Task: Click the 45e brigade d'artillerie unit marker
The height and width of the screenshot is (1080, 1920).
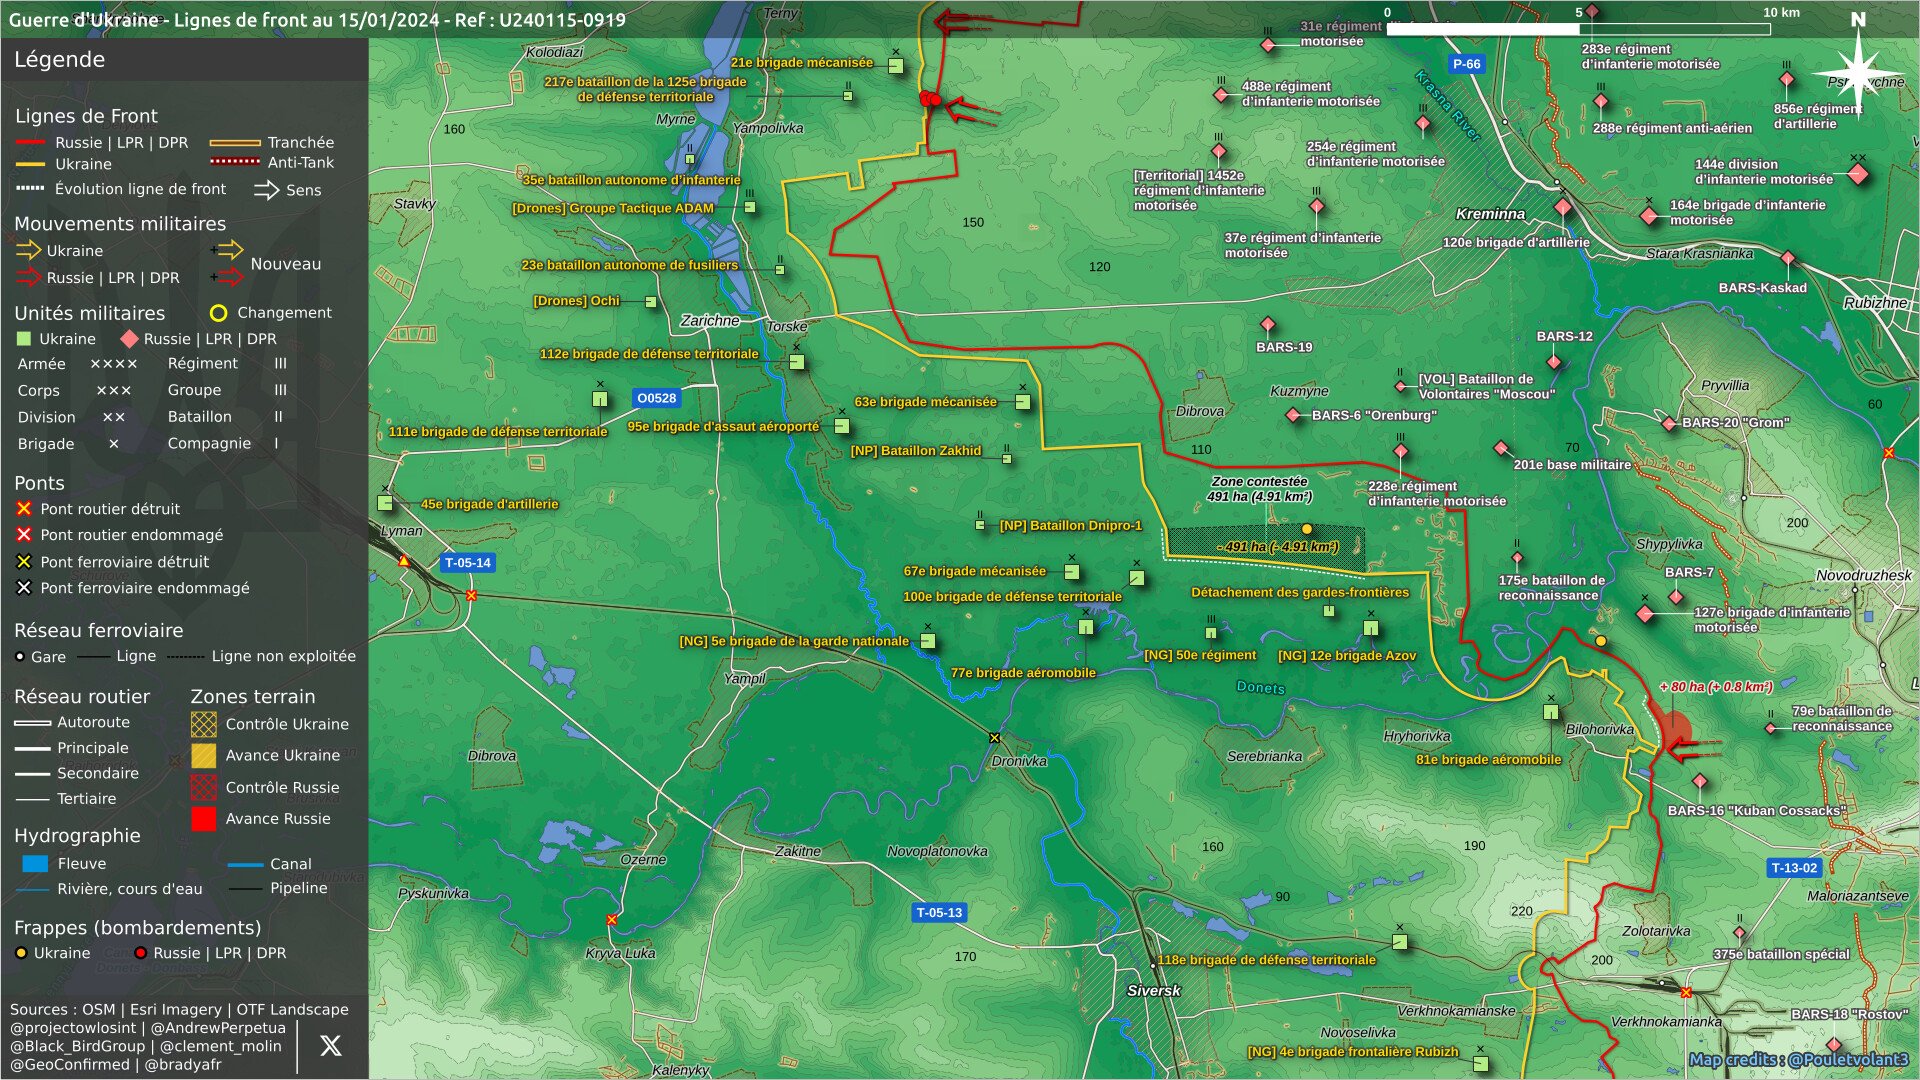Action: point(385,503)
